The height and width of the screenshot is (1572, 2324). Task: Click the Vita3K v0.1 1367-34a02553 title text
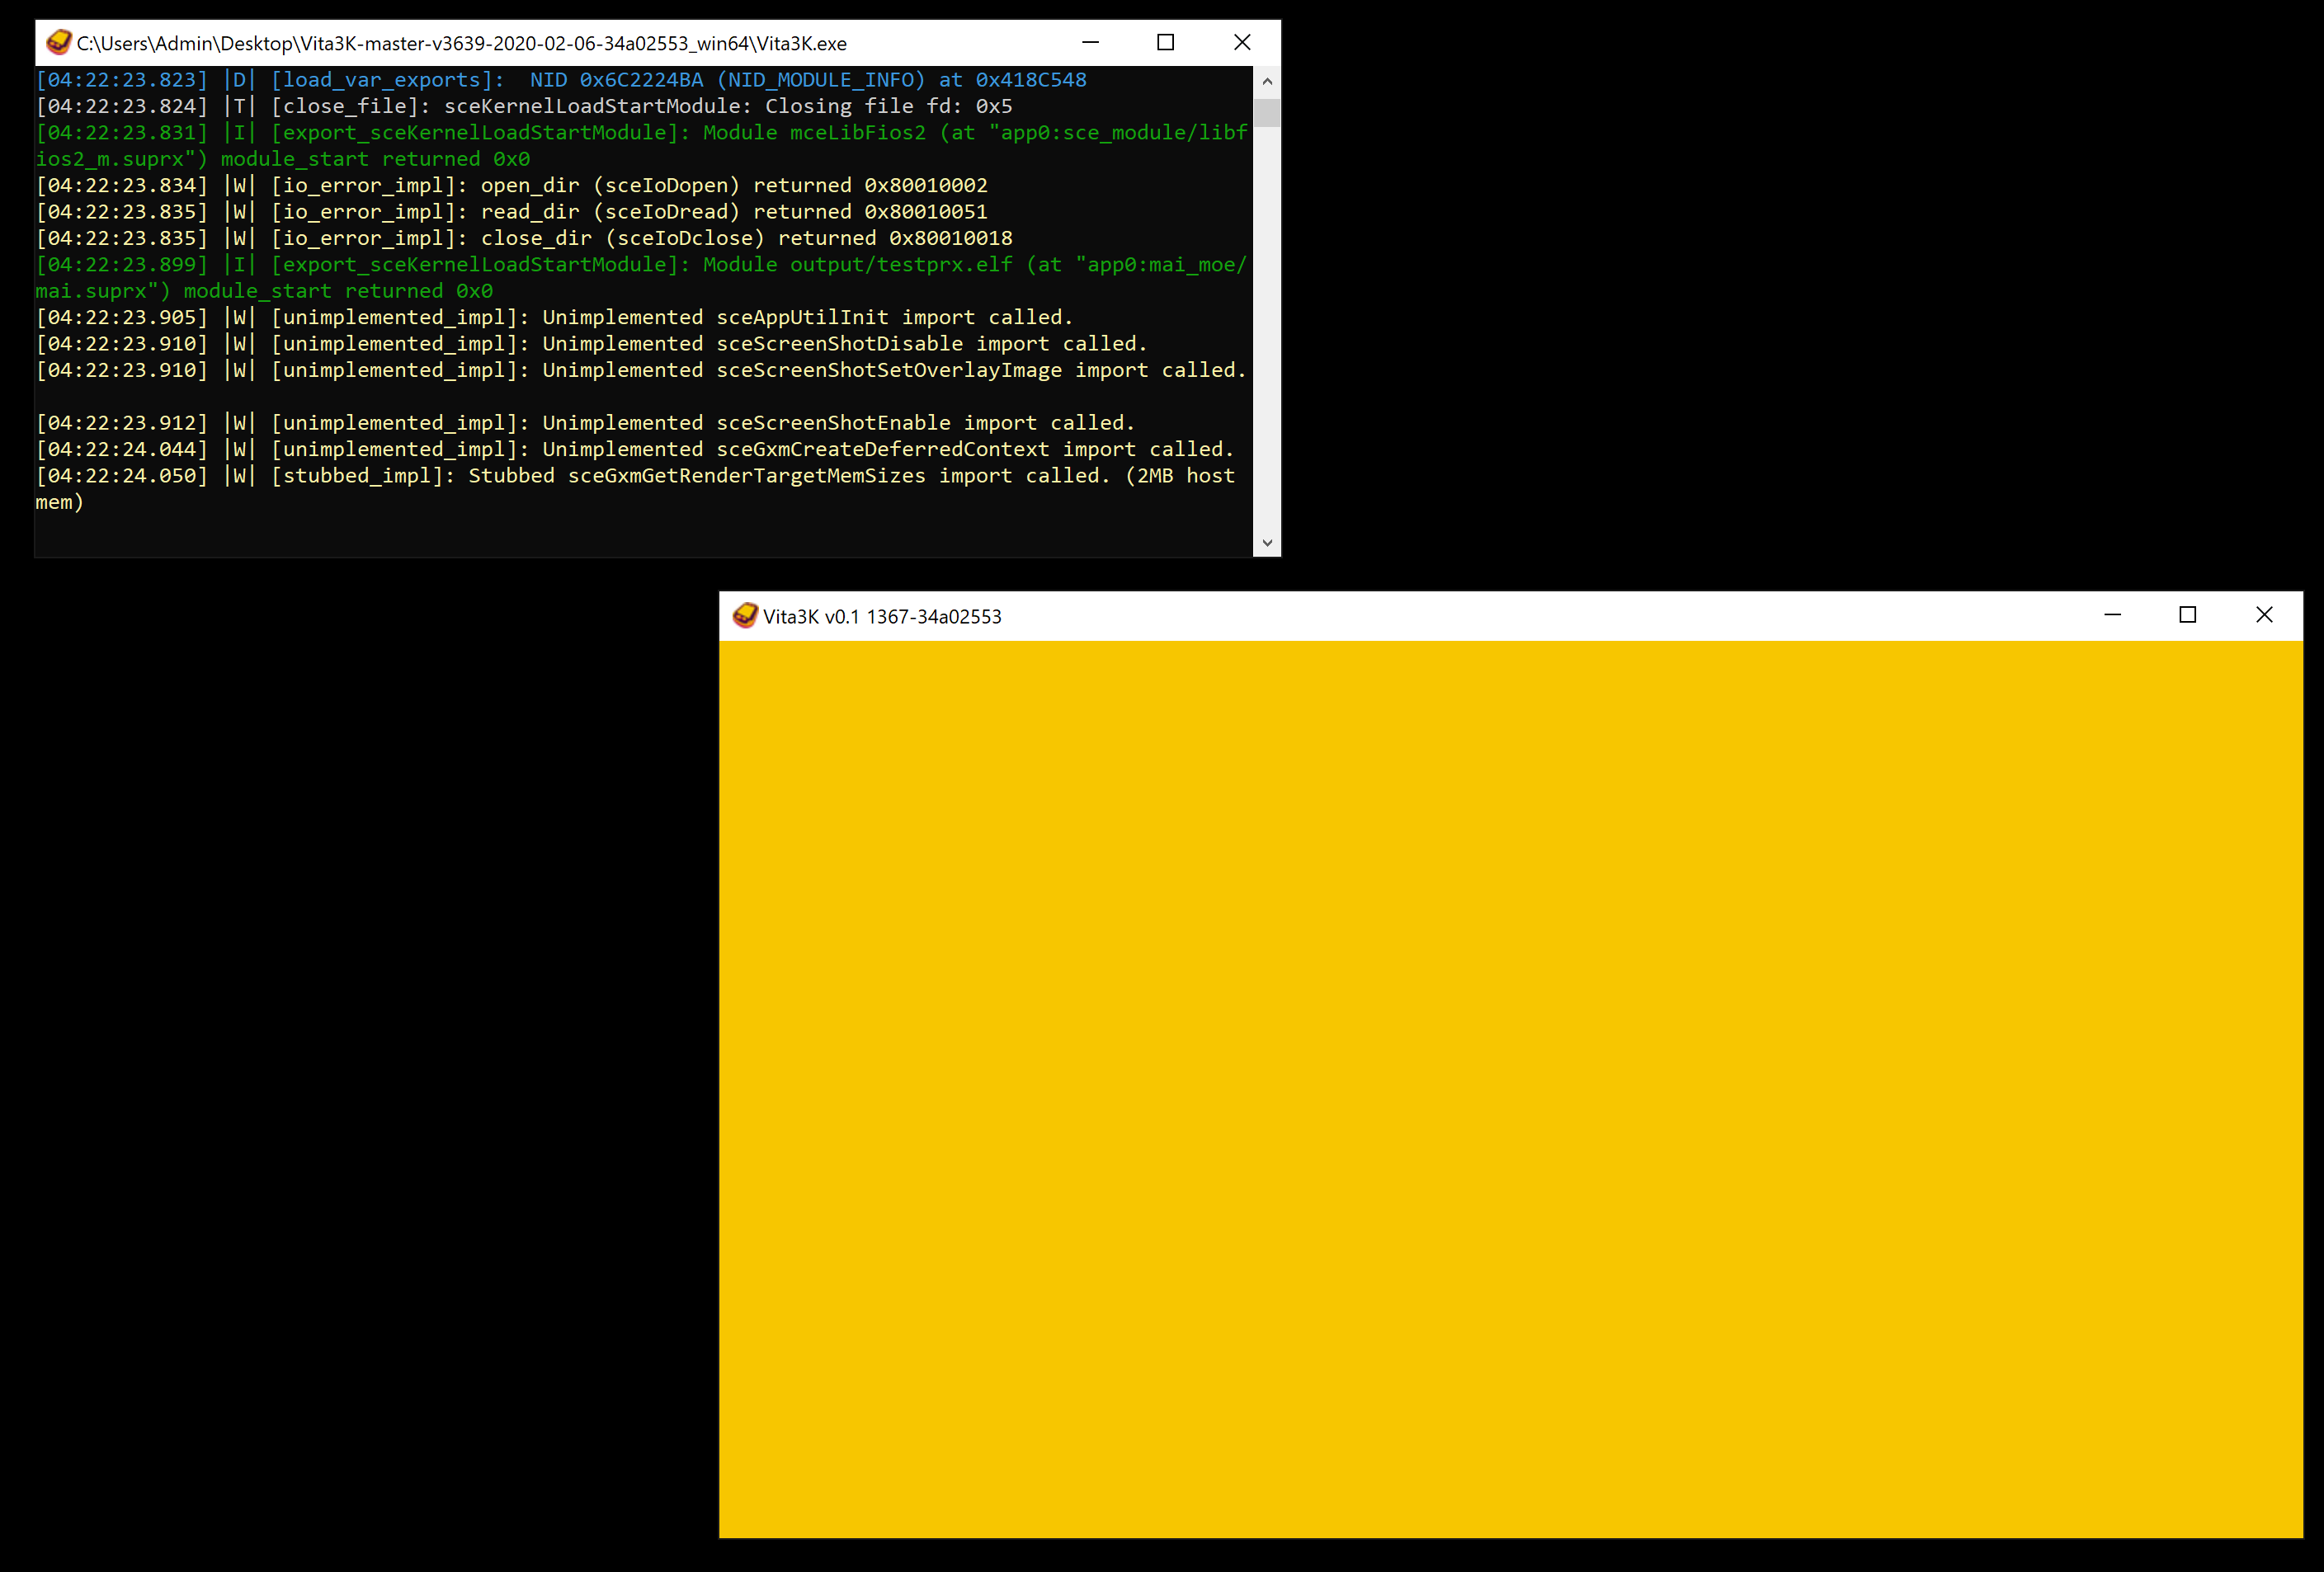(881, 616)
